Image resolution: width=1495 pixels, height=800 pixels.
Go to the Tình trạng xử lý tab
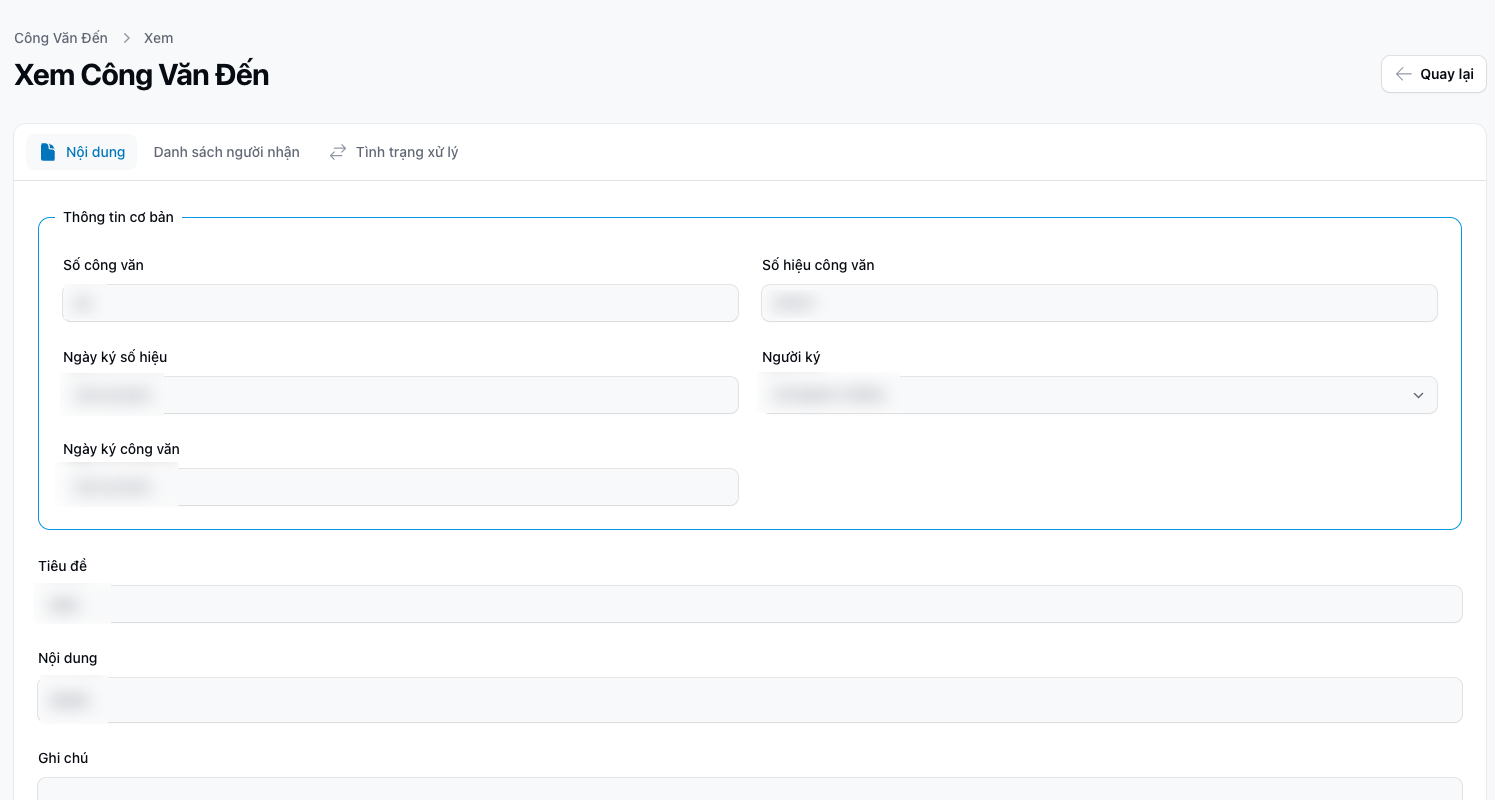click(x=406, y=152)
